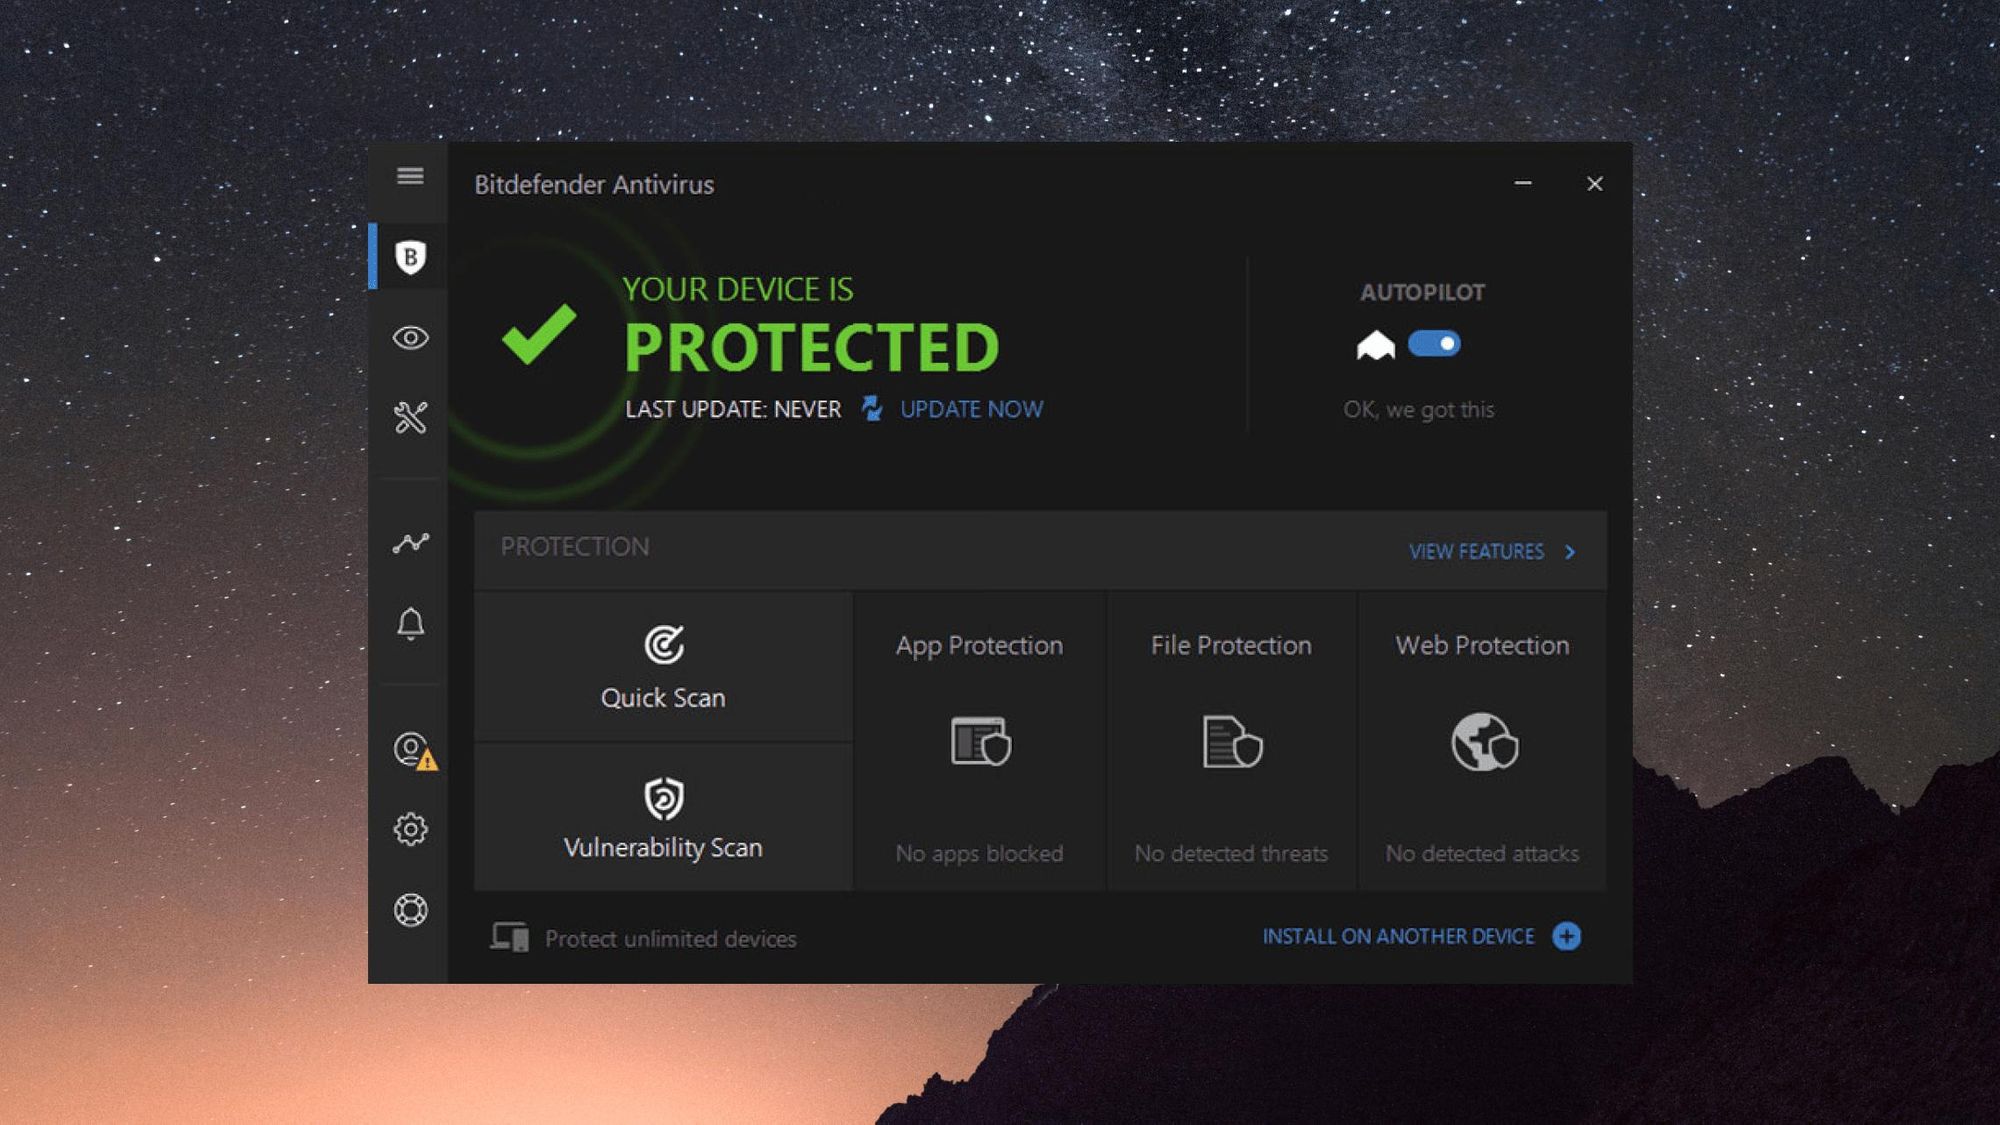Click the Vulnerability Scan icon
Image resolution: width=2000 pixels, height=1125 pixels.
(662, 799)
